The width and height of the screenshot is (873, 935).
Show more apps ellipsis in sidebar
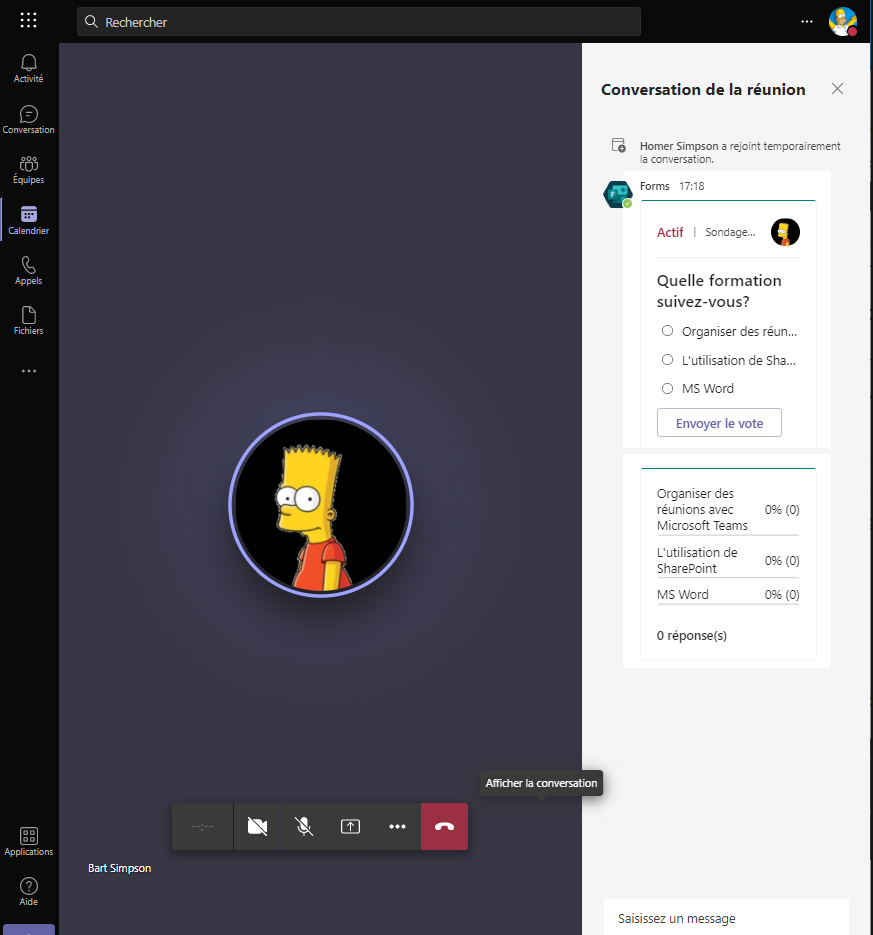(29, 371)
